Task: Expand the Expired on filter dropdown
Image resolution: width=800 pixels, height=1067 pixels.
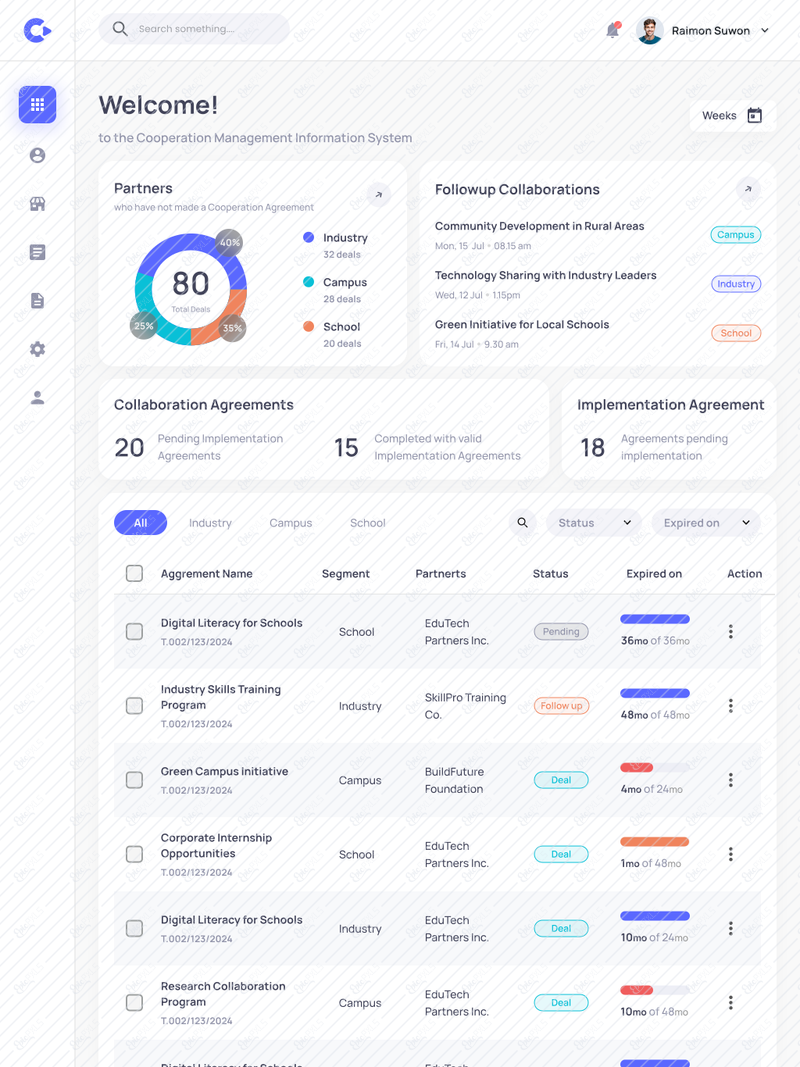Action: coord(706,523)
